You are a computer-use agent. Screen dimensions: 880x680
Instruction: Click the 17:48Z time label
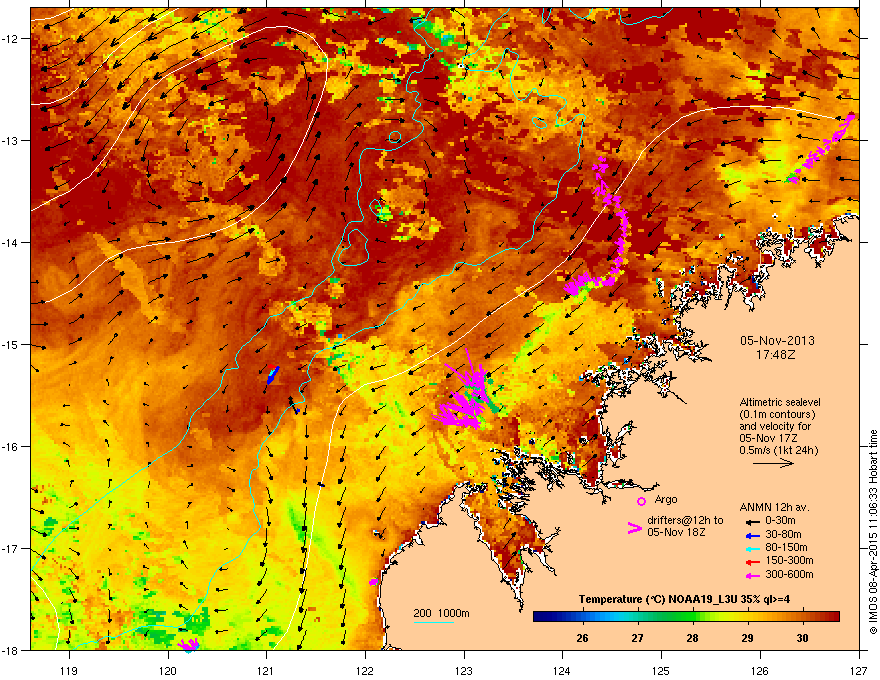tap(776, 355)
